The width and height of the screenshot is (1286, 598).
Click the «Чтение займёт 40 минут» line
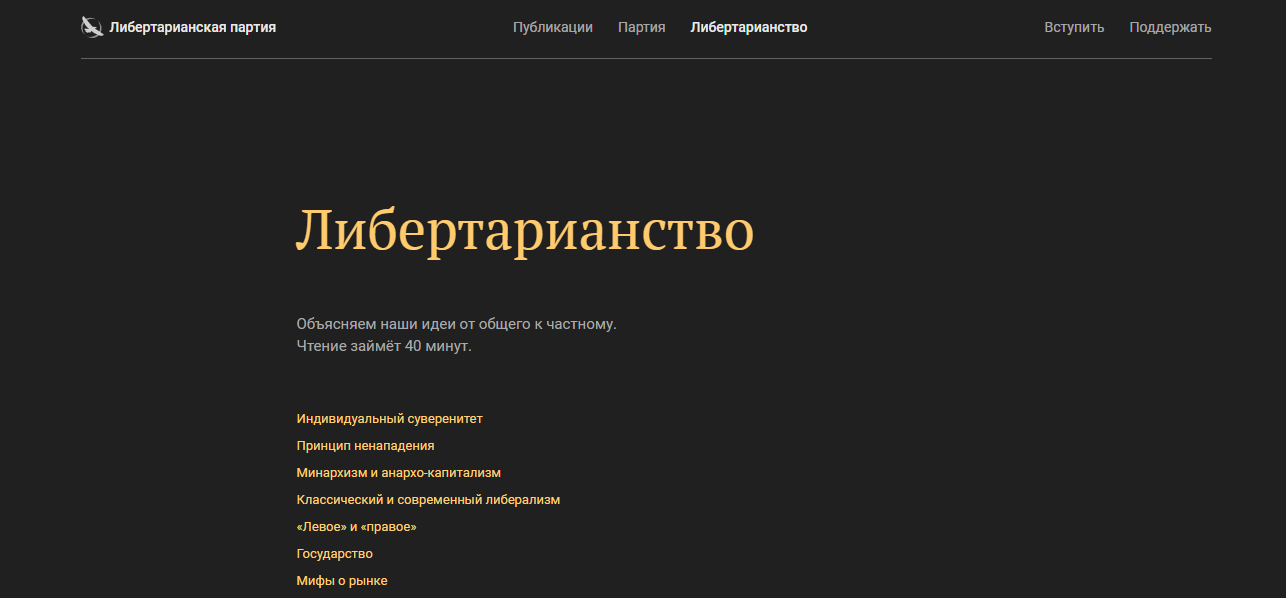pyautogui.click(x=383, y=346)
